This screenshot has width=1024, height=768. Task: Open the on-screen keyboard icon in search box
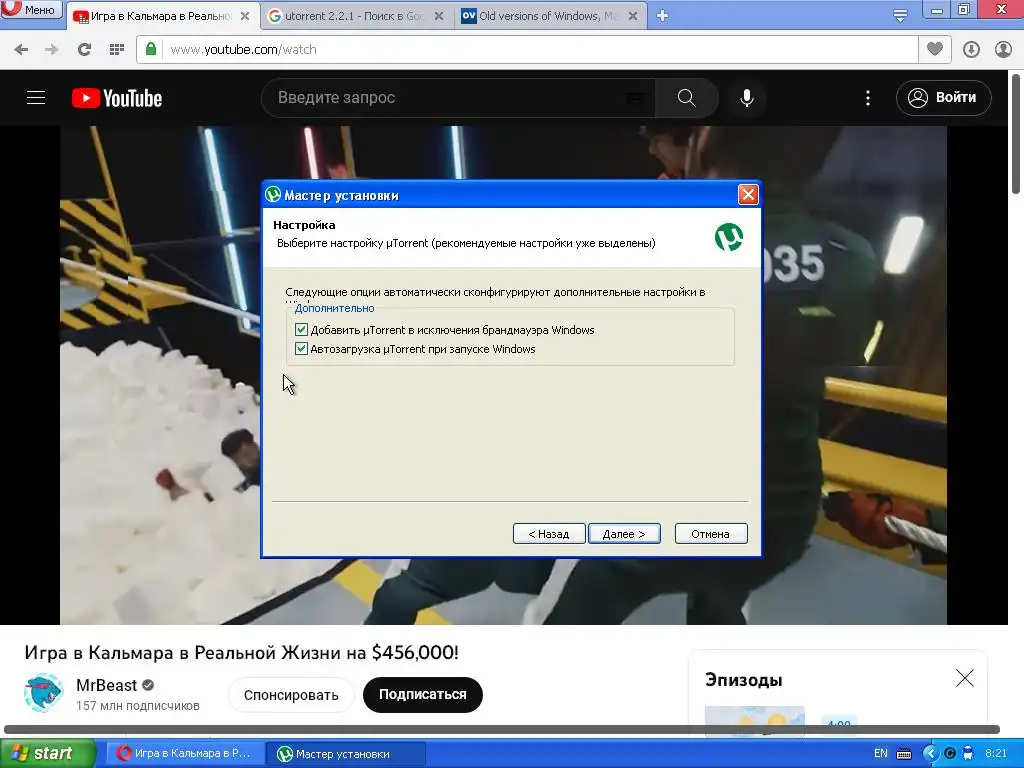[x=635, y=98]
